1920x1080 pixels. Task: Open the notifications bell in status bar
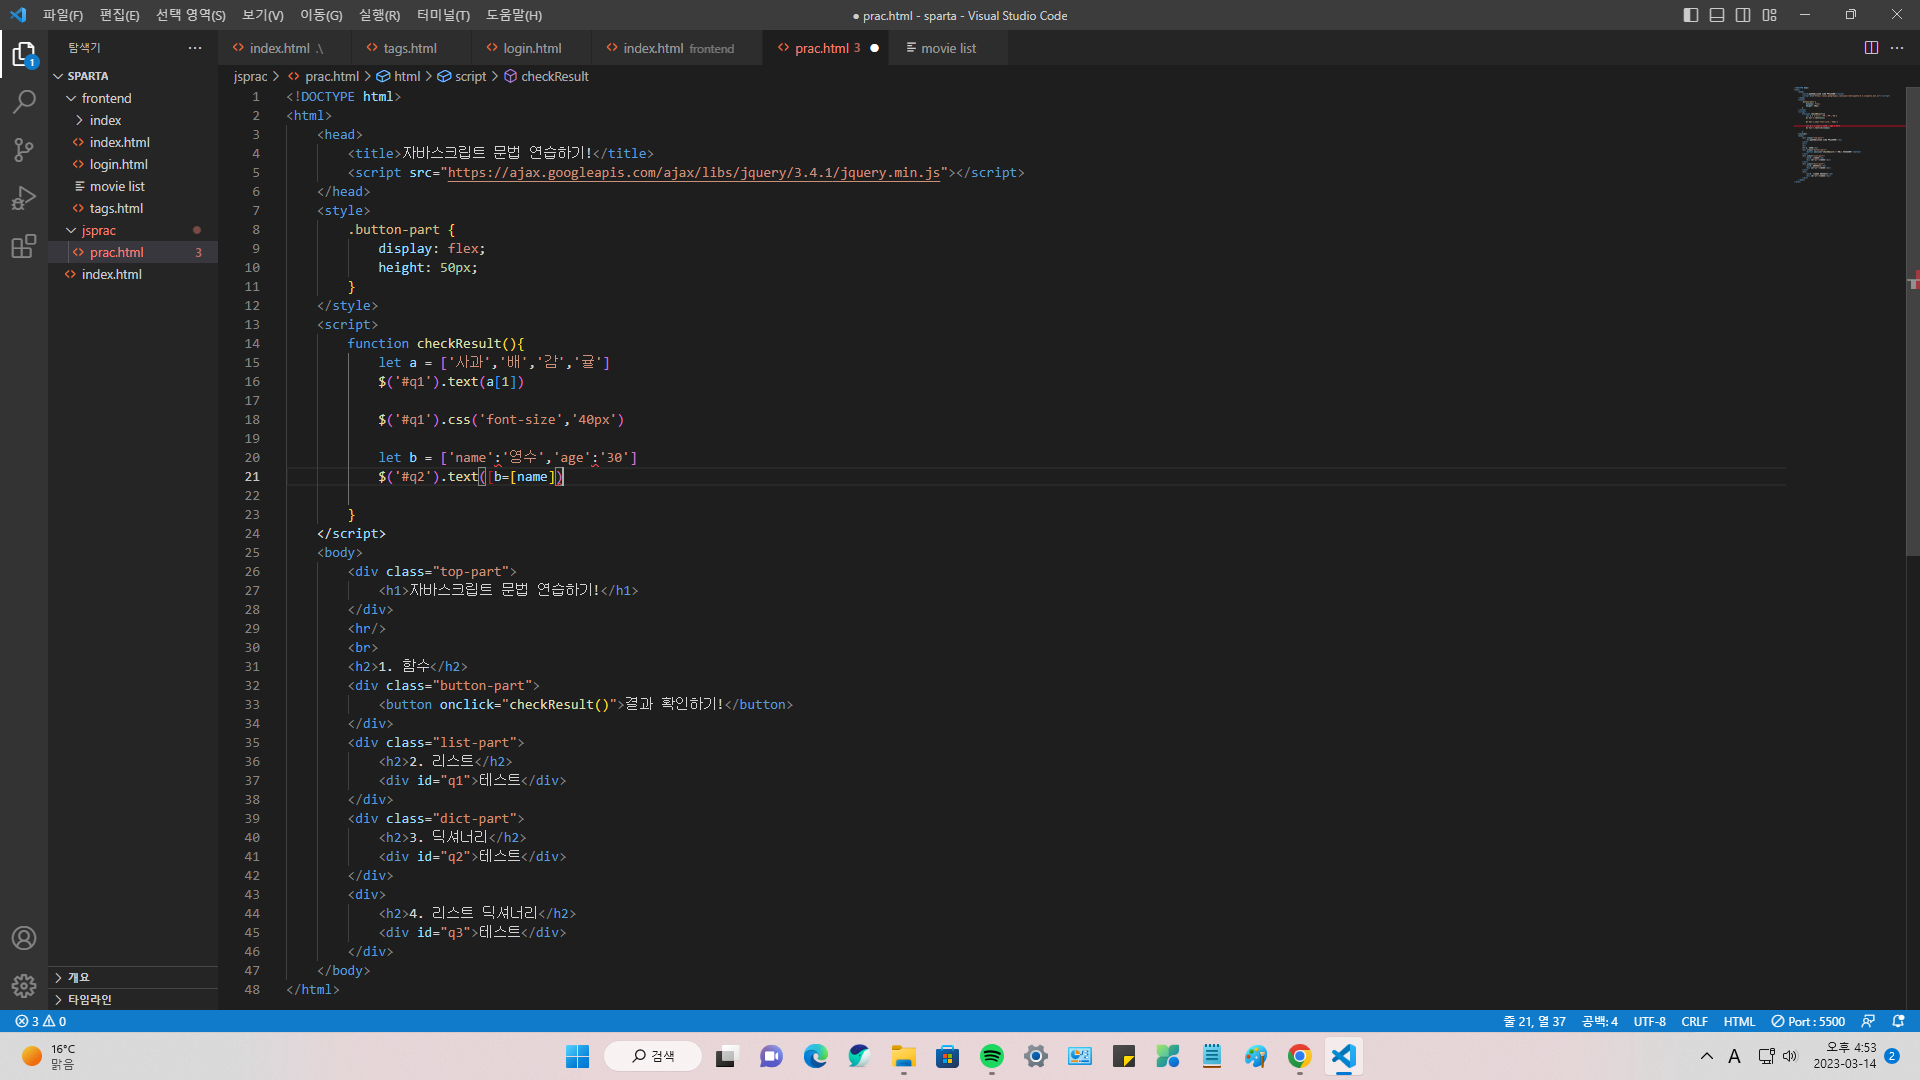point(1898,1021)
